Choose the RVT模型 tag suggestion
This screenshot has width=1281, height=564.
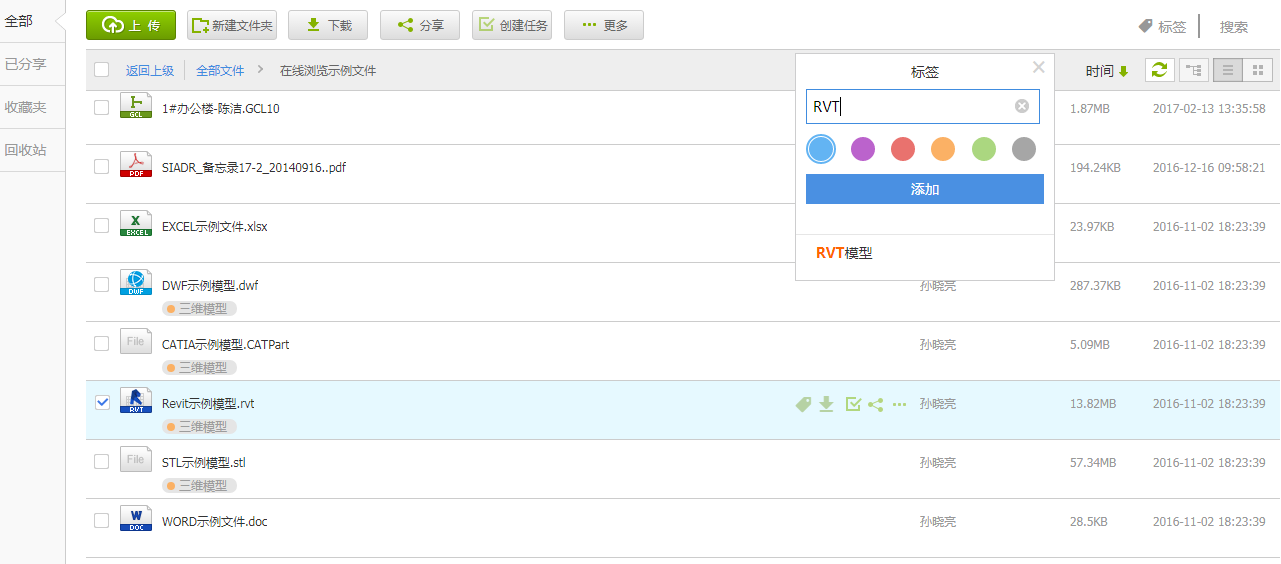844,253
